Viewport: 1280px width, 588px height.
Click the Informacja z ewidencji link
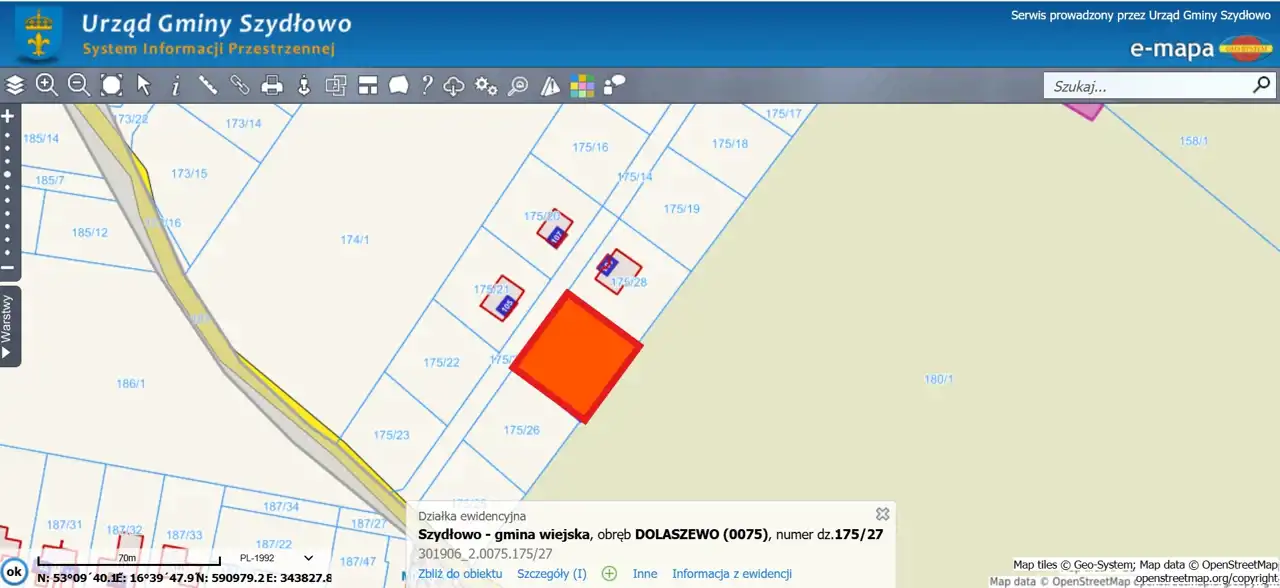pos(731,574)
